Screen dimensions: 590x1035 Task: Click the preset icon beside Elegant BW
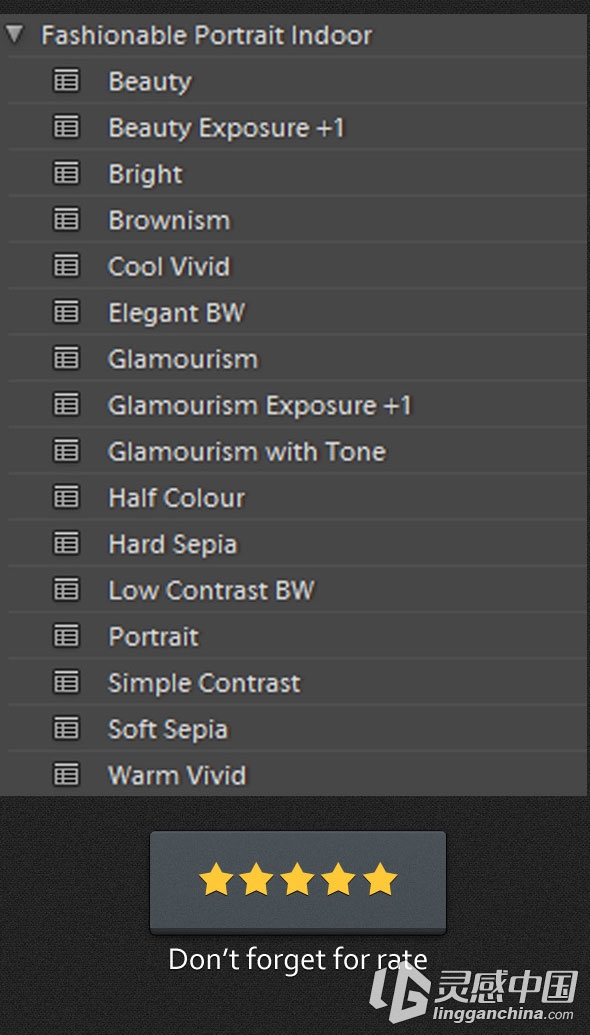click(x=66, y=312)
